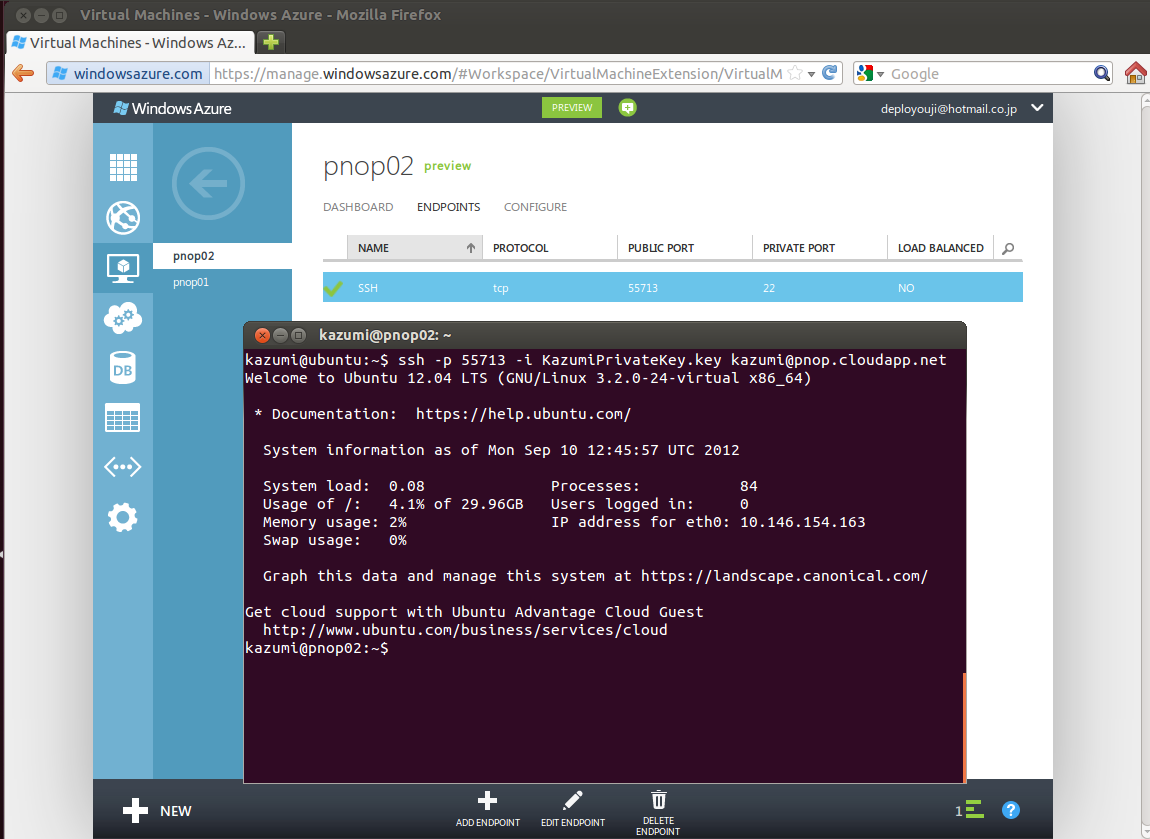Image resolution: width=1150 pixels, height=839 pixels.
Task: Switch to the DASHBOARD tab
Action: coord(358,207)
